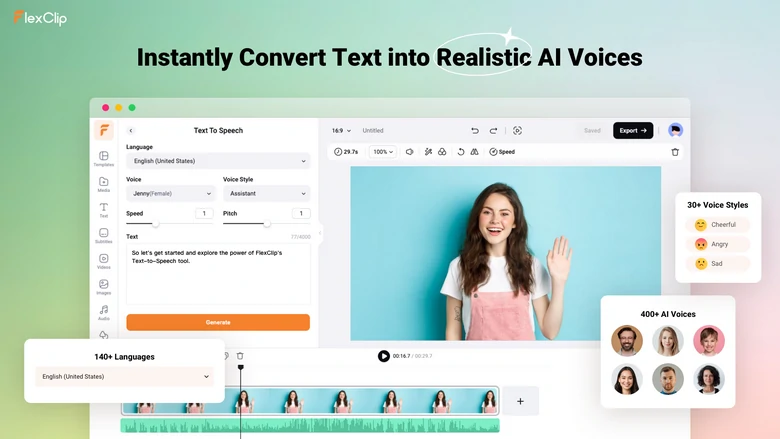Open the 16:9 aspect ratio dropdown
Image resolution: width=780 pixels, height=439 pixels.
(341, 131)
